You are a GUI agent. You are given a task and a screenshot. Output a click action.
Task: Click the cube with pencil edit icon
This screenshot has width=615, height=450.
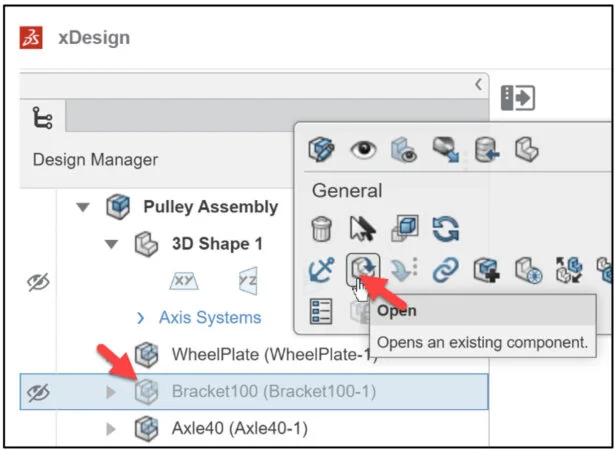point(321,150)
